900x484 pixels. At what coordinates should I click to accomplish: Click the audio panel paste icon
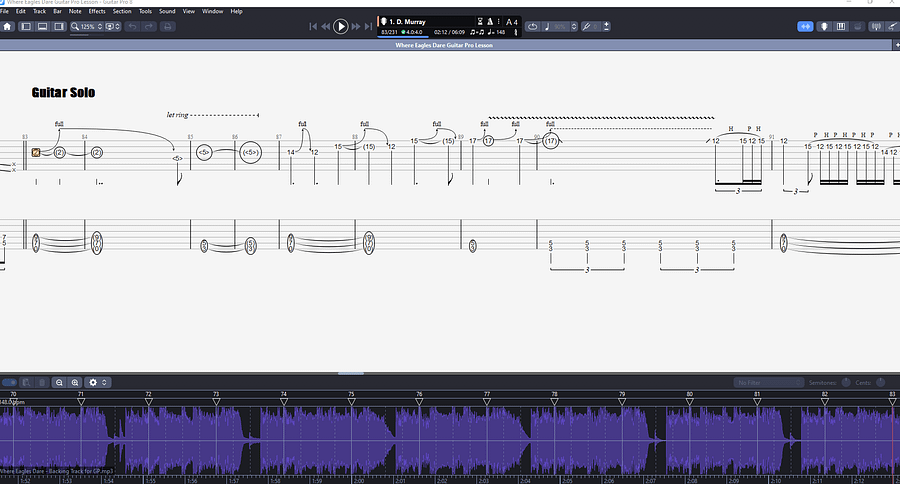click(x=26, y=382)
